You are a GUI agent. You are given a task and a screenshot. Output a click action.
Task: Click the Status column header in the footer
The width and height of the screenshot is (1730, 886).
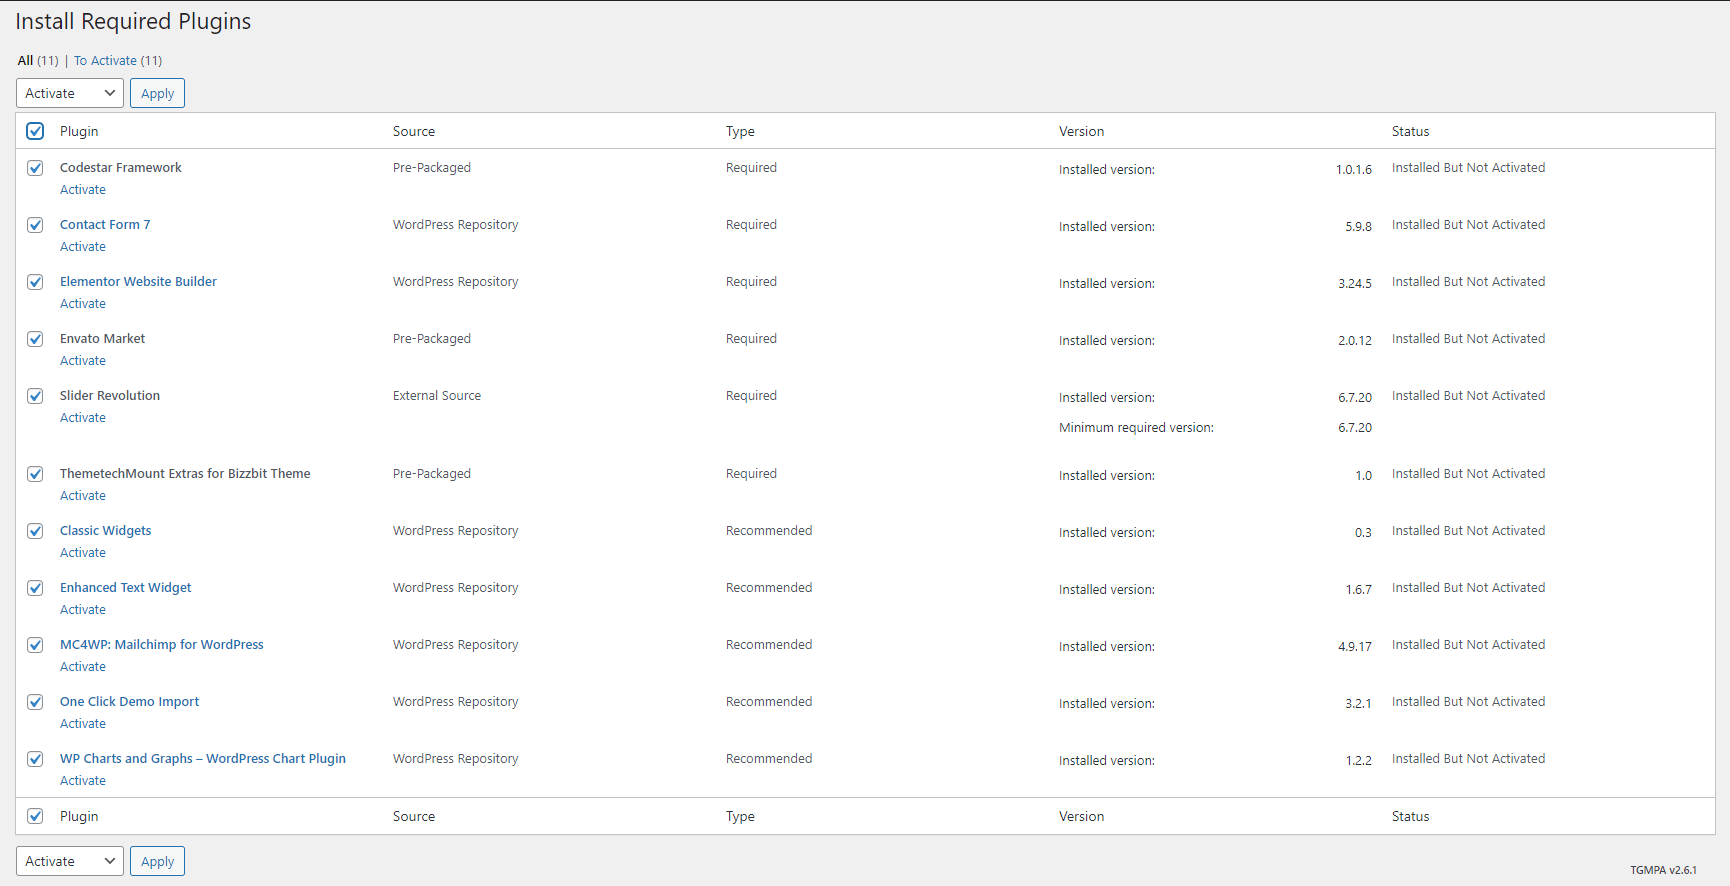(1411, 816)
